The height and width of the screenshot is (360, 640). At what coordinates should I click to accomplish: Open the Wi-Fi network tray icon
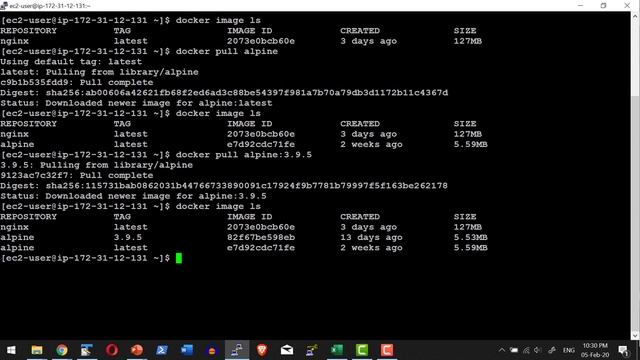point(526,350)
